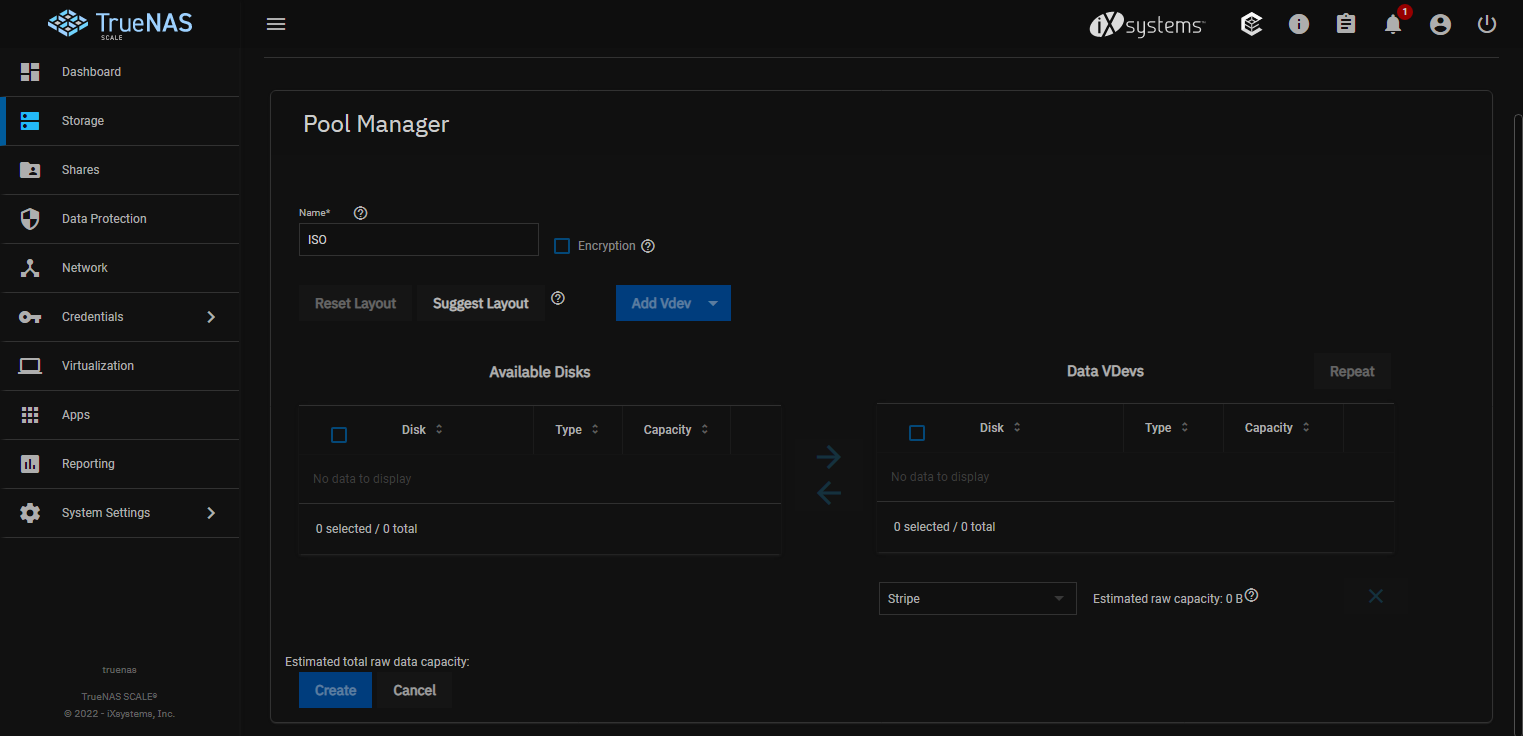This screenshot has height=736, width=1523.
Task: Open the alerts bell notification icon
Action: (1393, 24)
